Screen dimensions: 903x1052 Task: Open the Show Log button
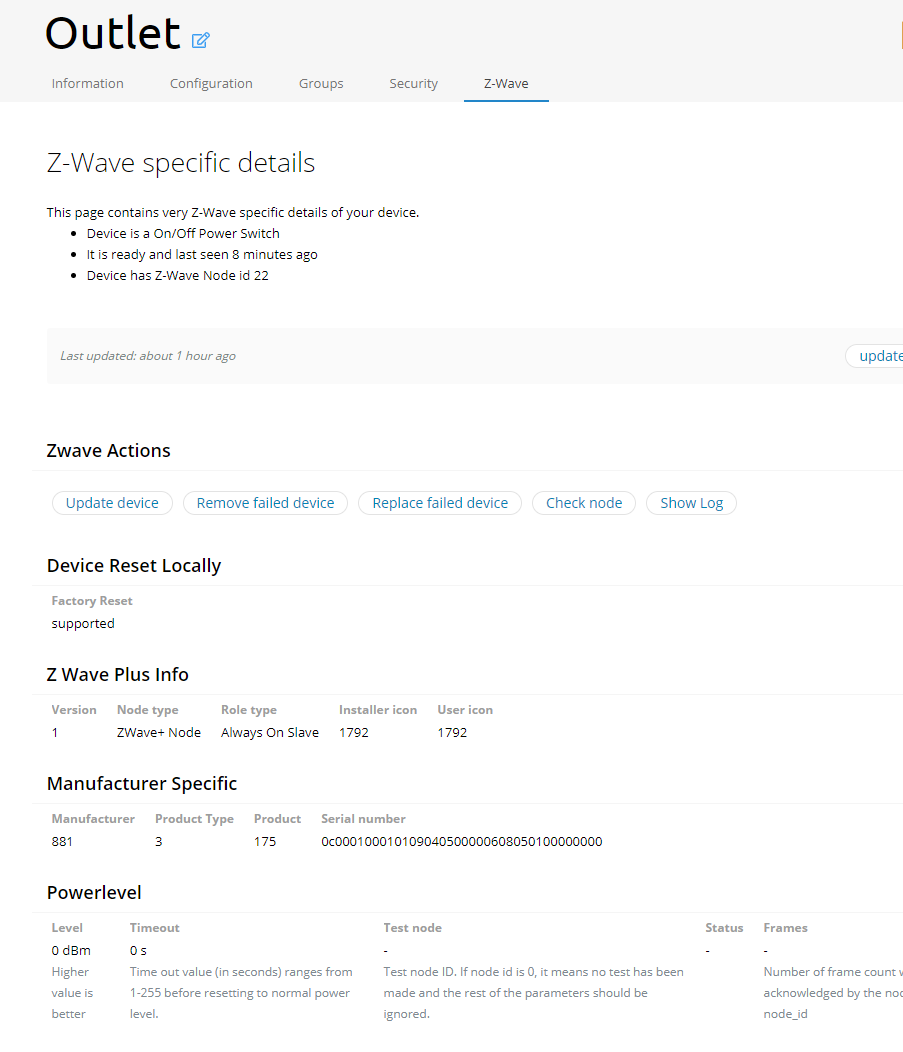pyautogui.click(x=691, y=503)
